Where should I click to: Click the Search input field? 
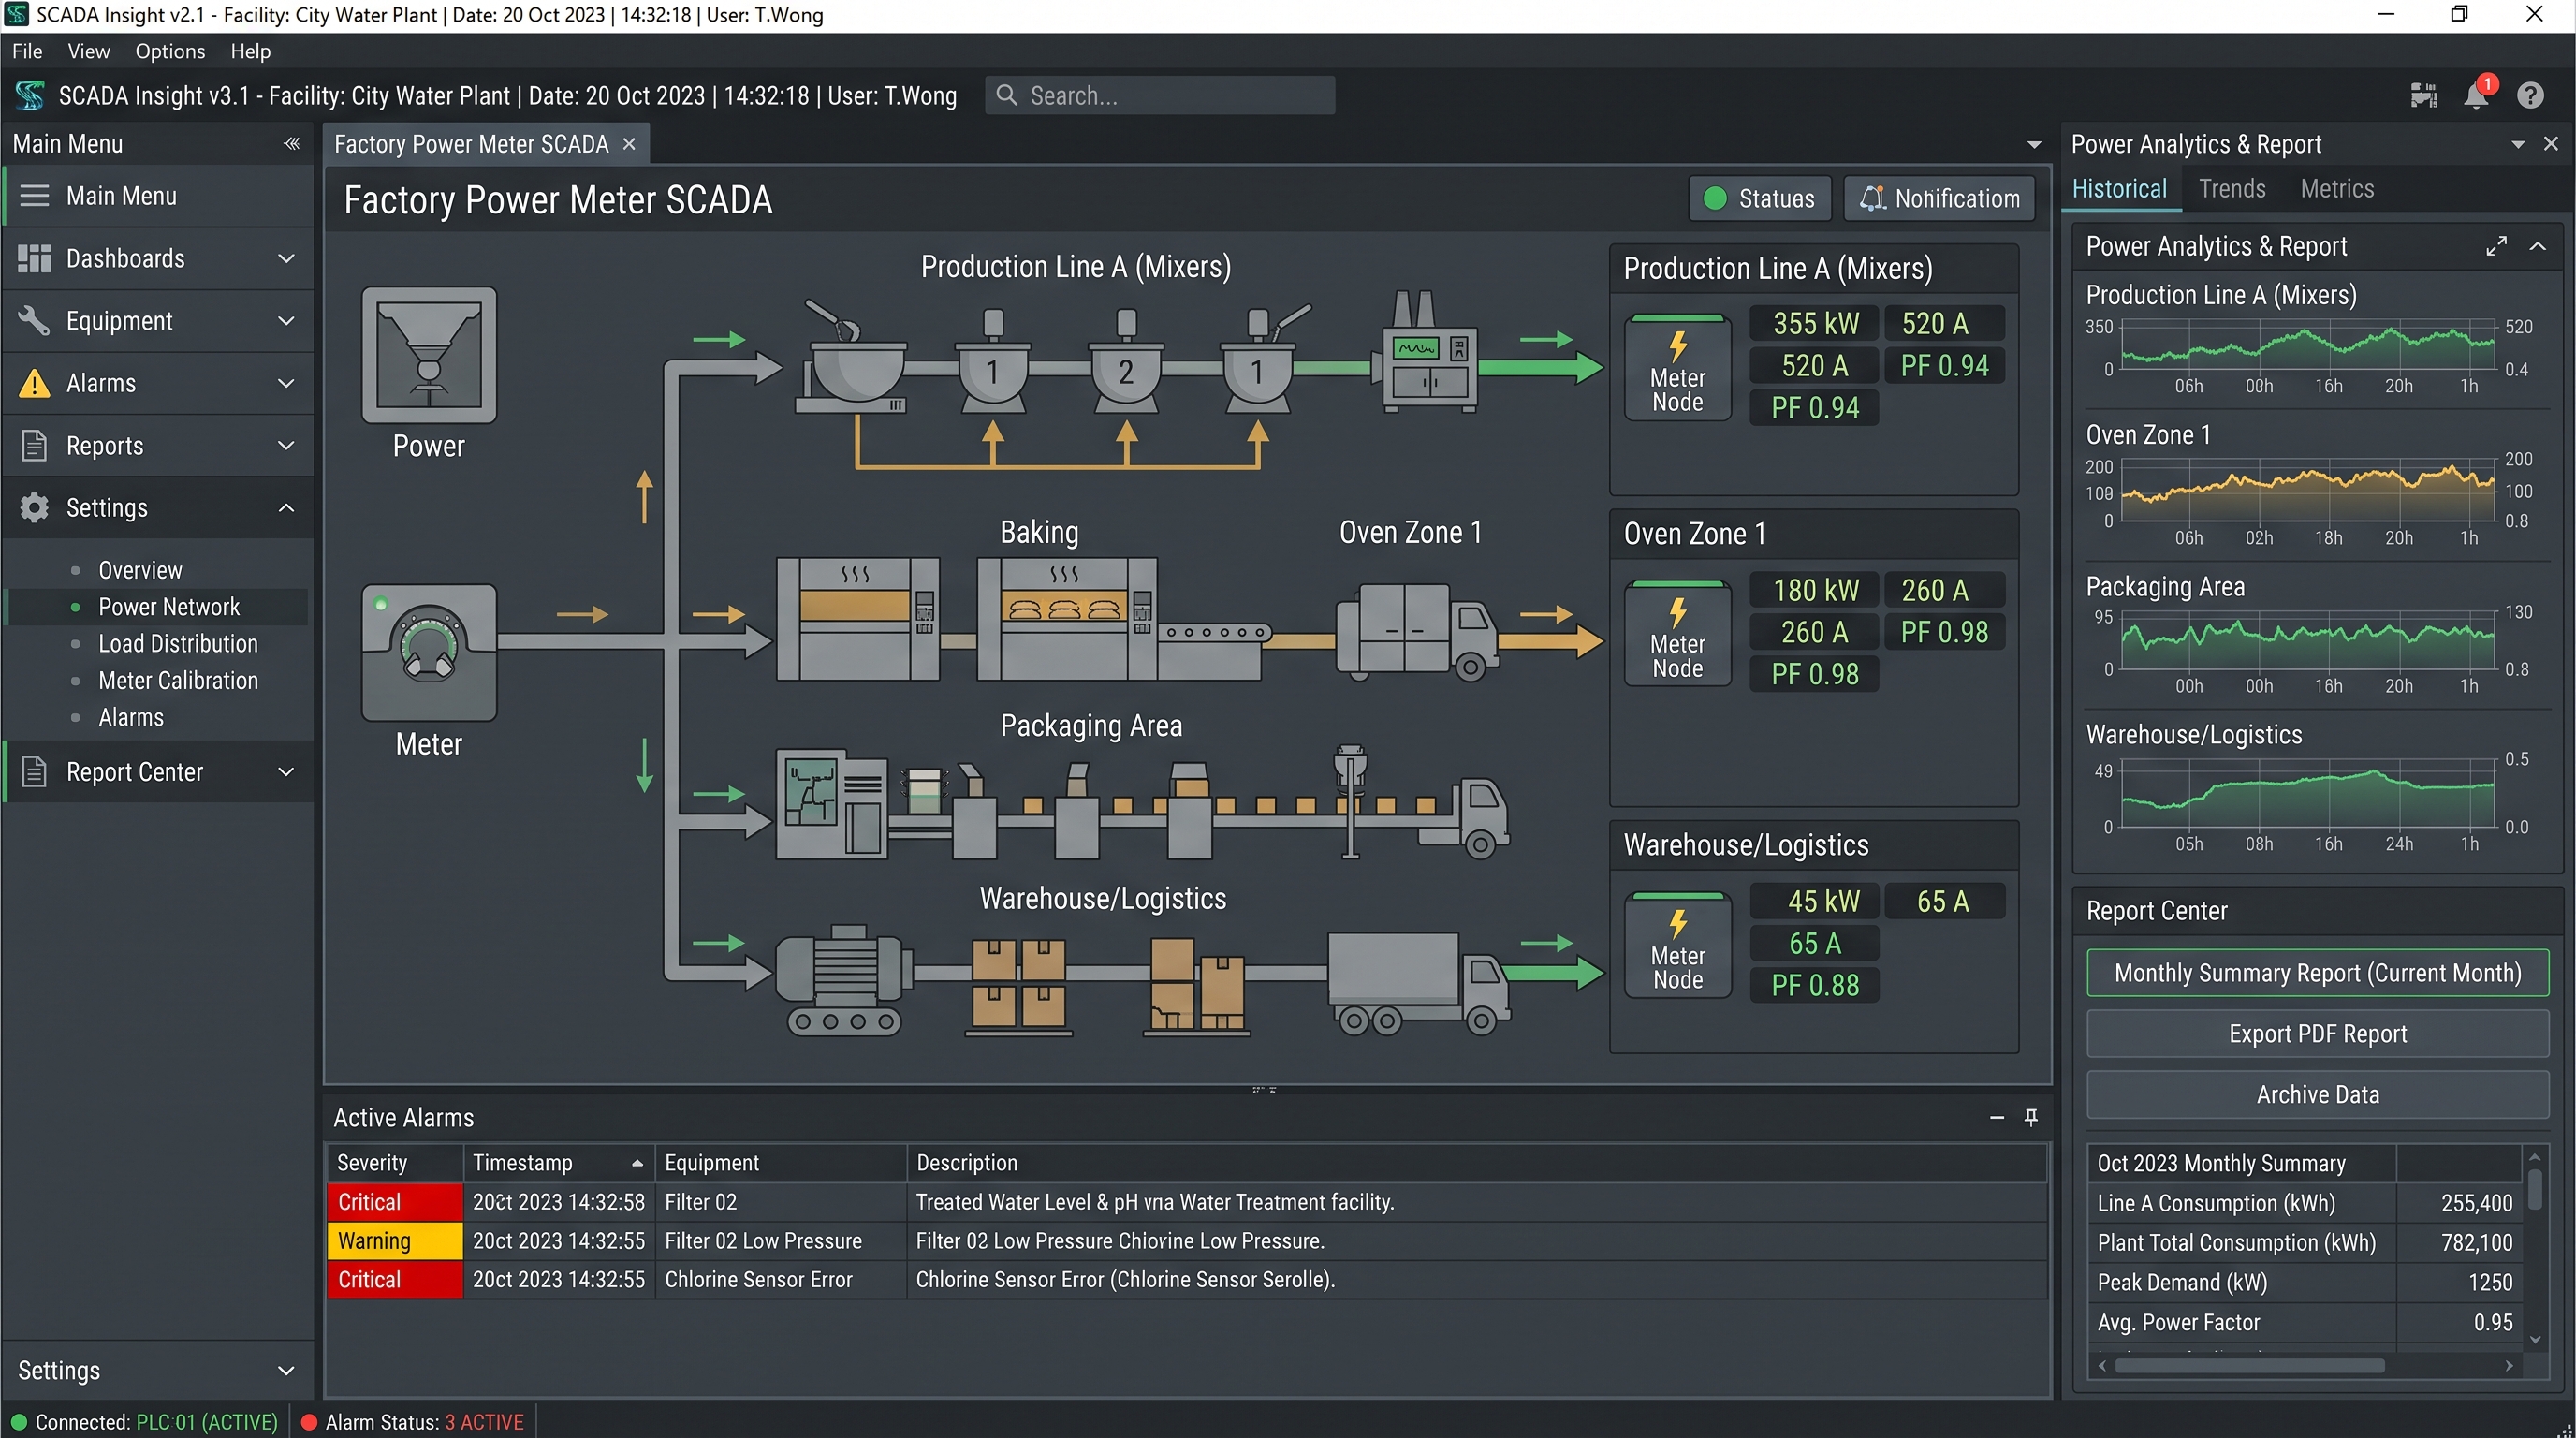[1160, 95]
